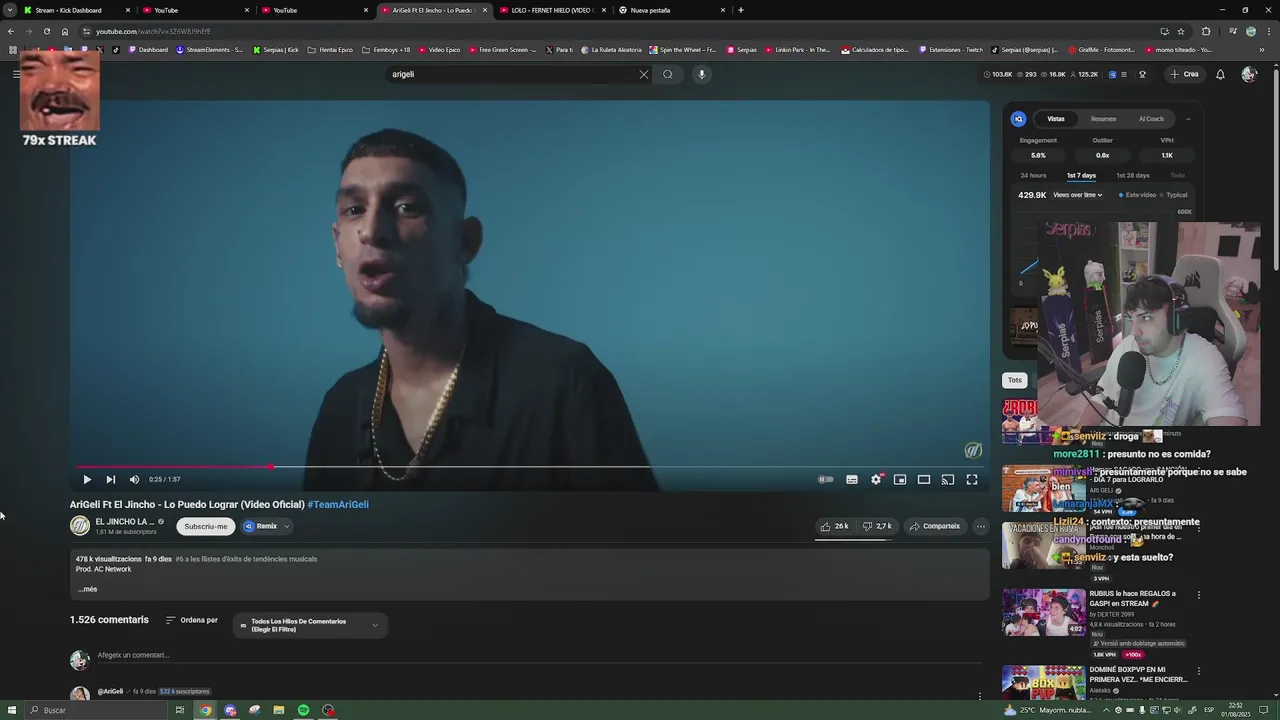This screenshot has width=1280, height=720.
Task: Open the EL JINCHO LA channel name link
Action: [x=125, y=522]
